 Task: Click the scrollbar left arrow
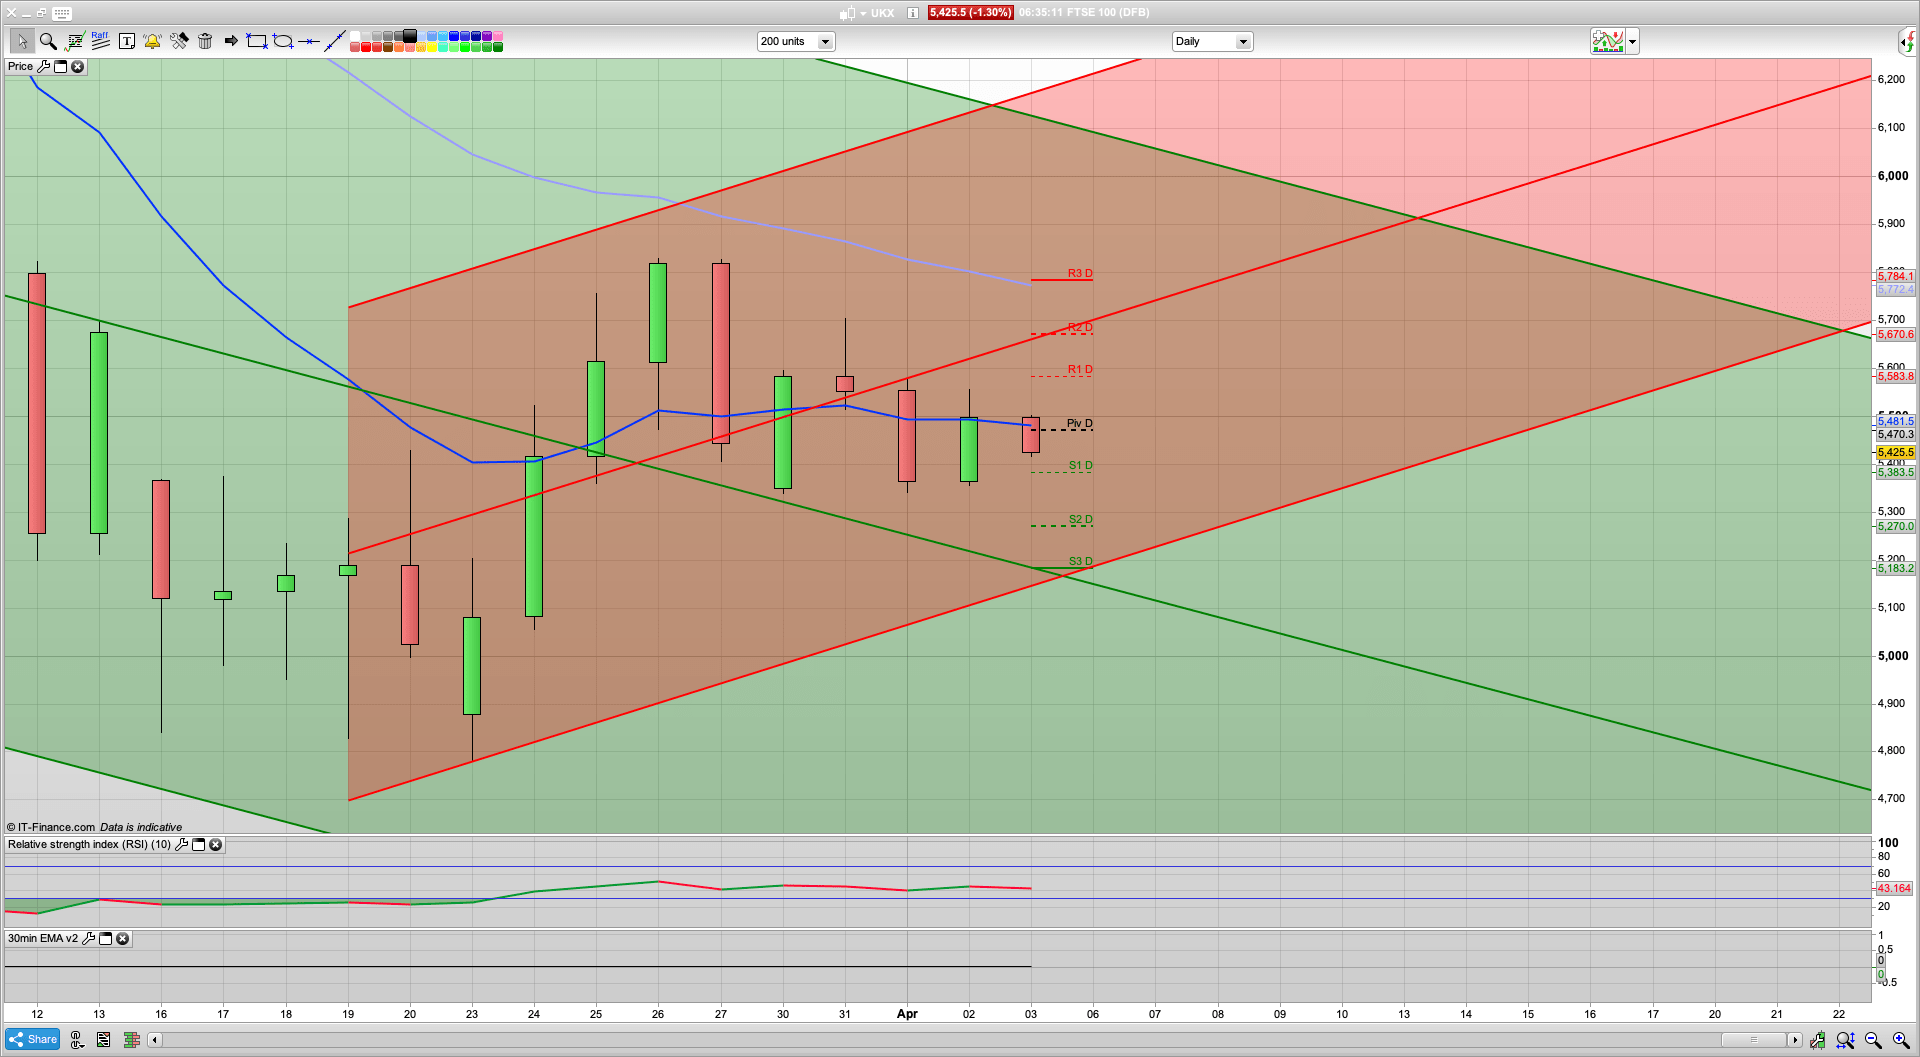[154, 1040]
